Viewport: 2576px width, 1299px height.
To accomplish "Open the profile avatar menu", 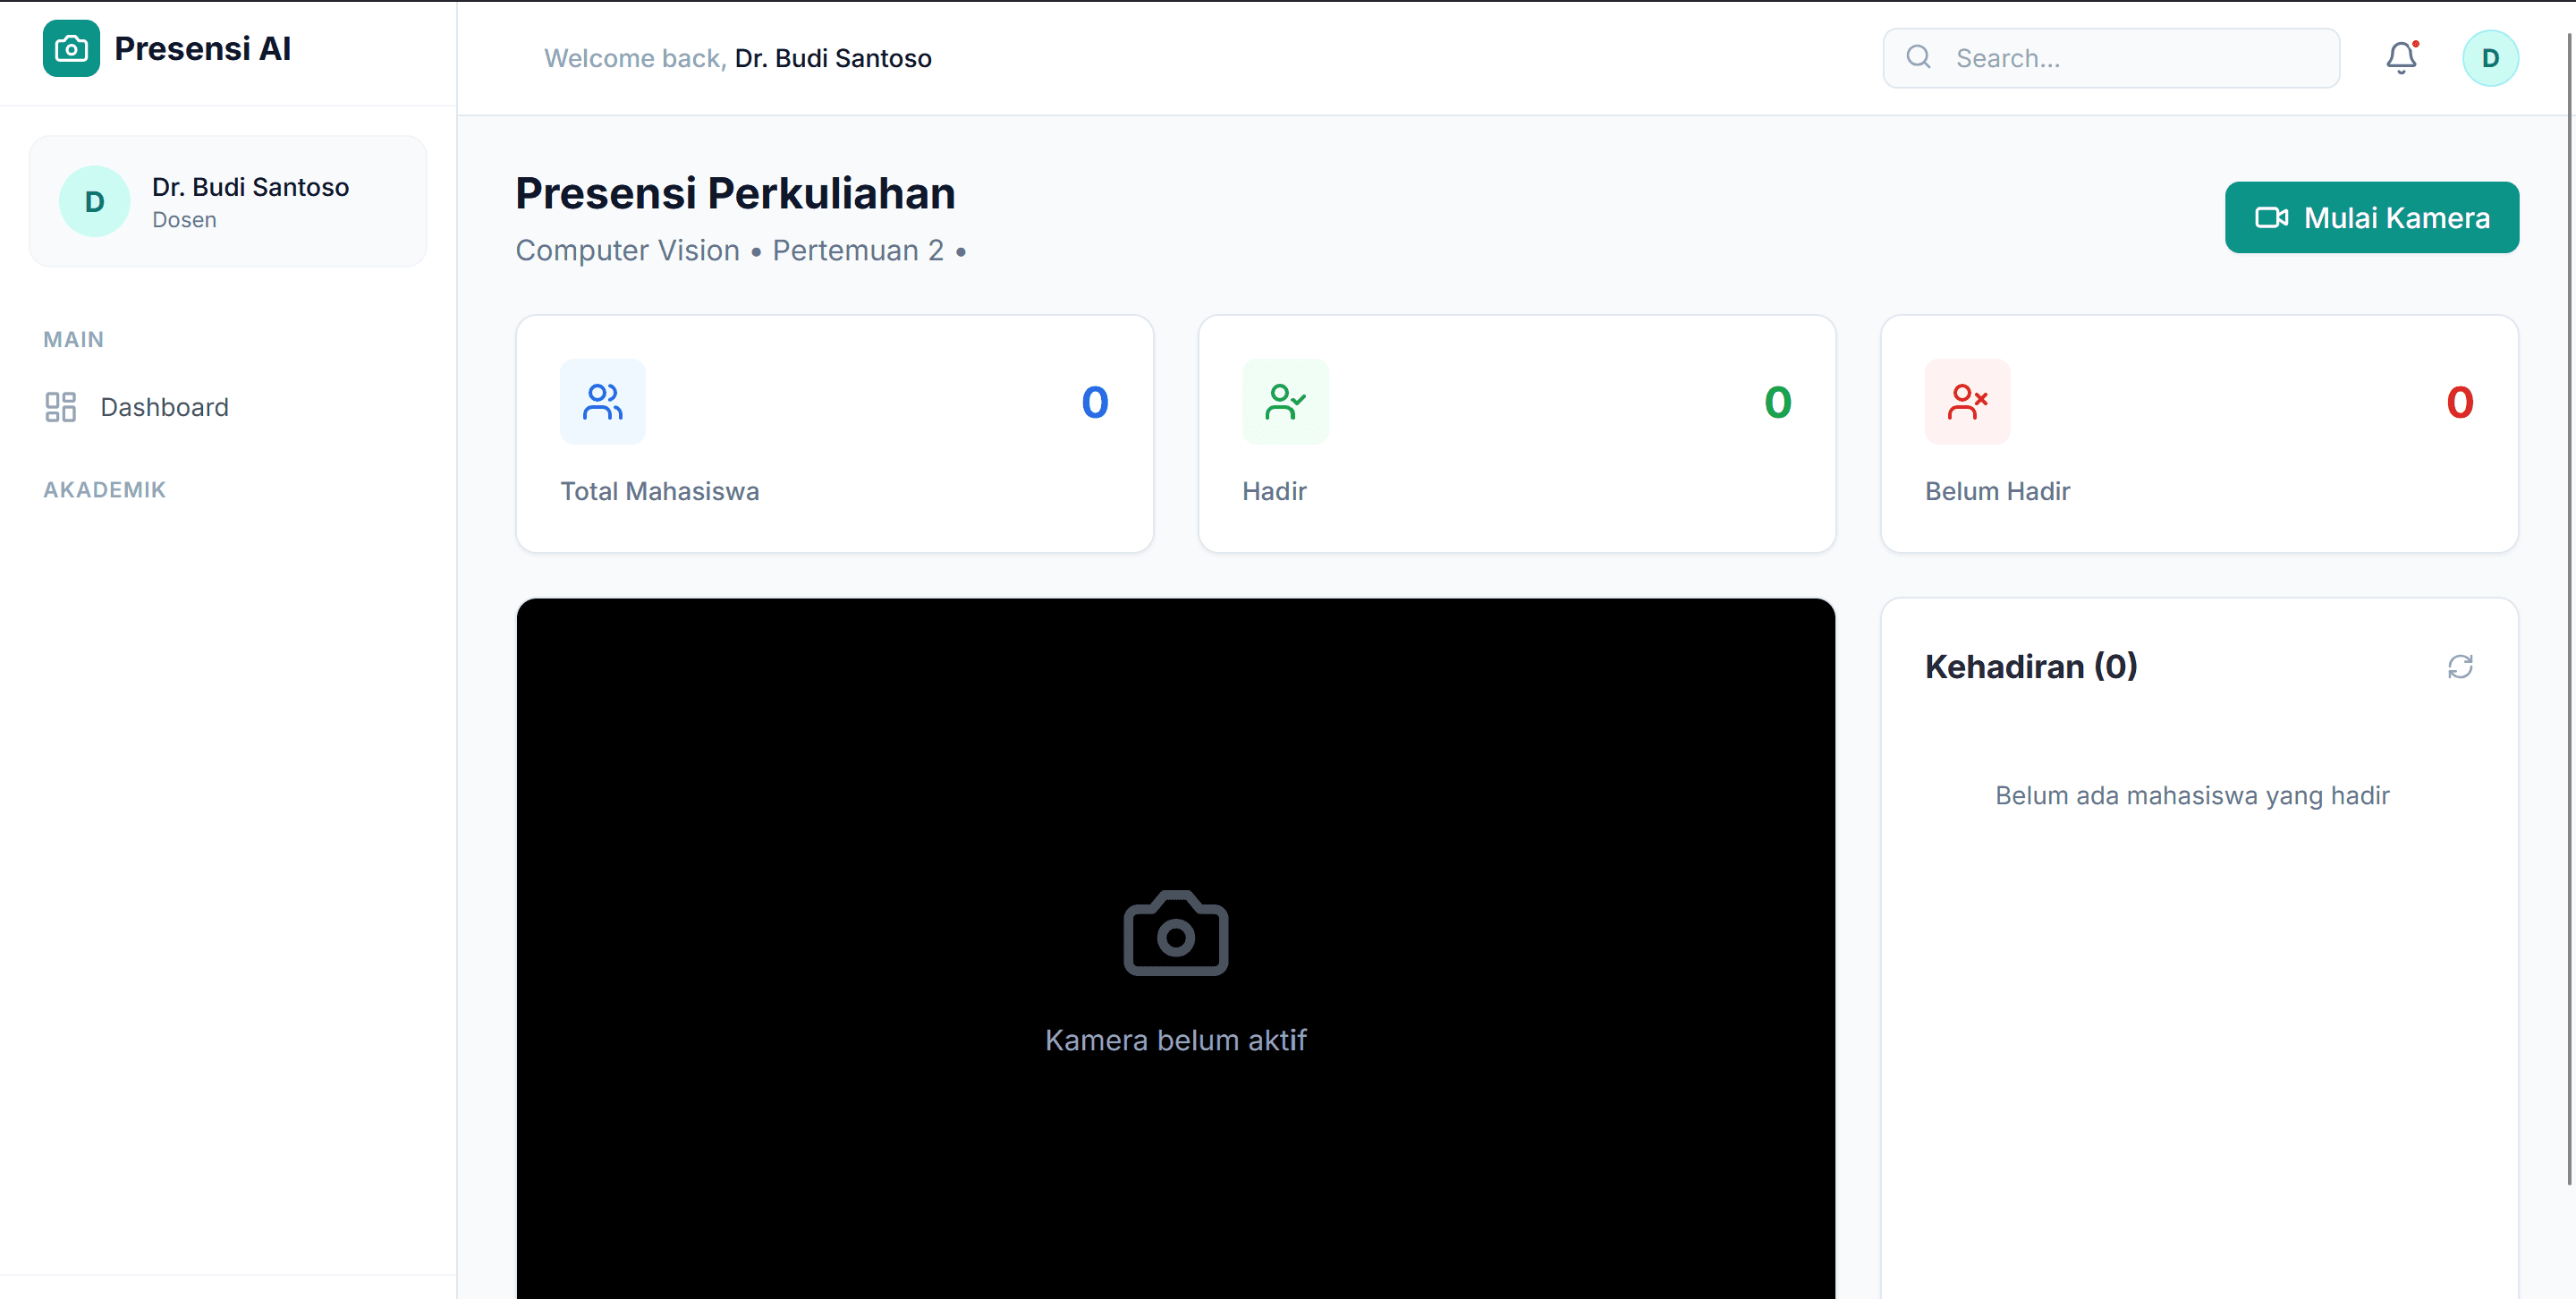I will (x=2491, y=57).
